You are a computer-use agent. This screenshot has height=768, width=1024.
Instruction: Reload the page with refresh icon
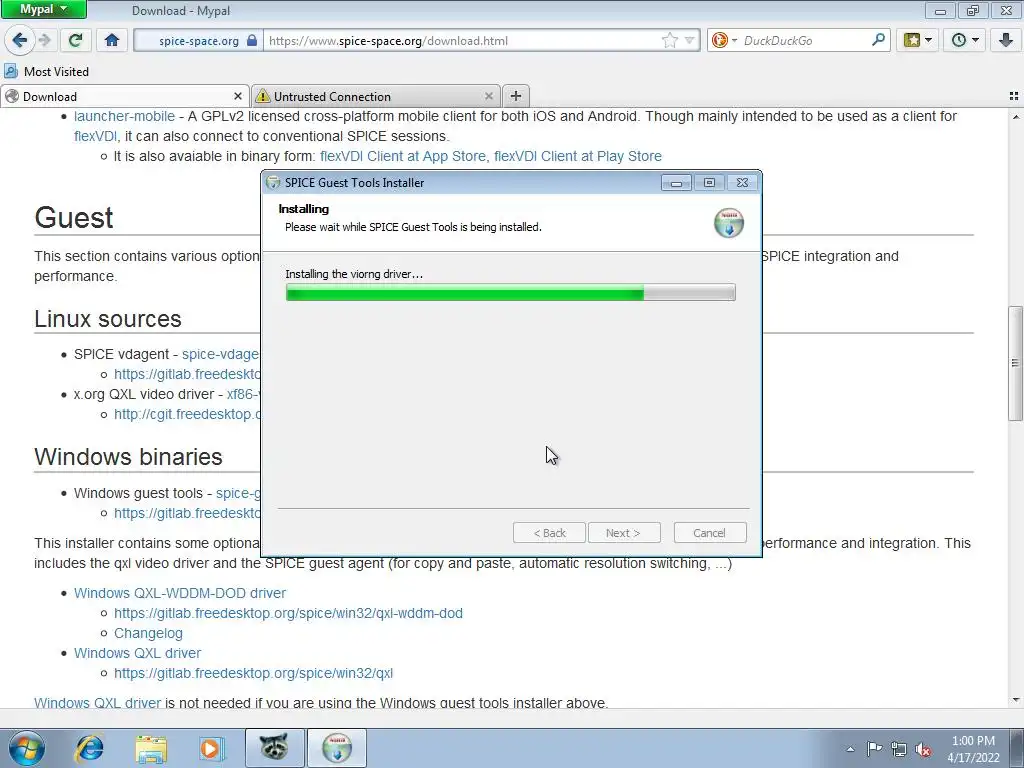pos(75,40)
